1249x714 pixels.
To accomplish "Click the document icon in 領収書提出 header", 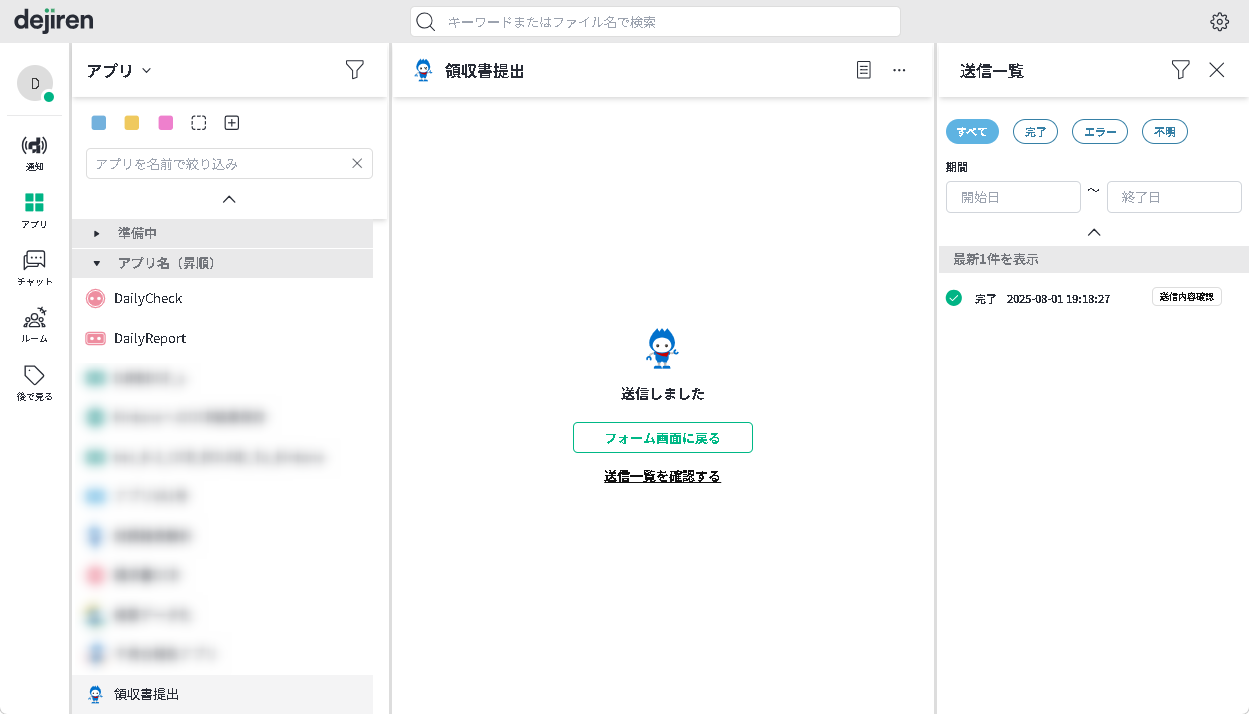I will [864, 70].
